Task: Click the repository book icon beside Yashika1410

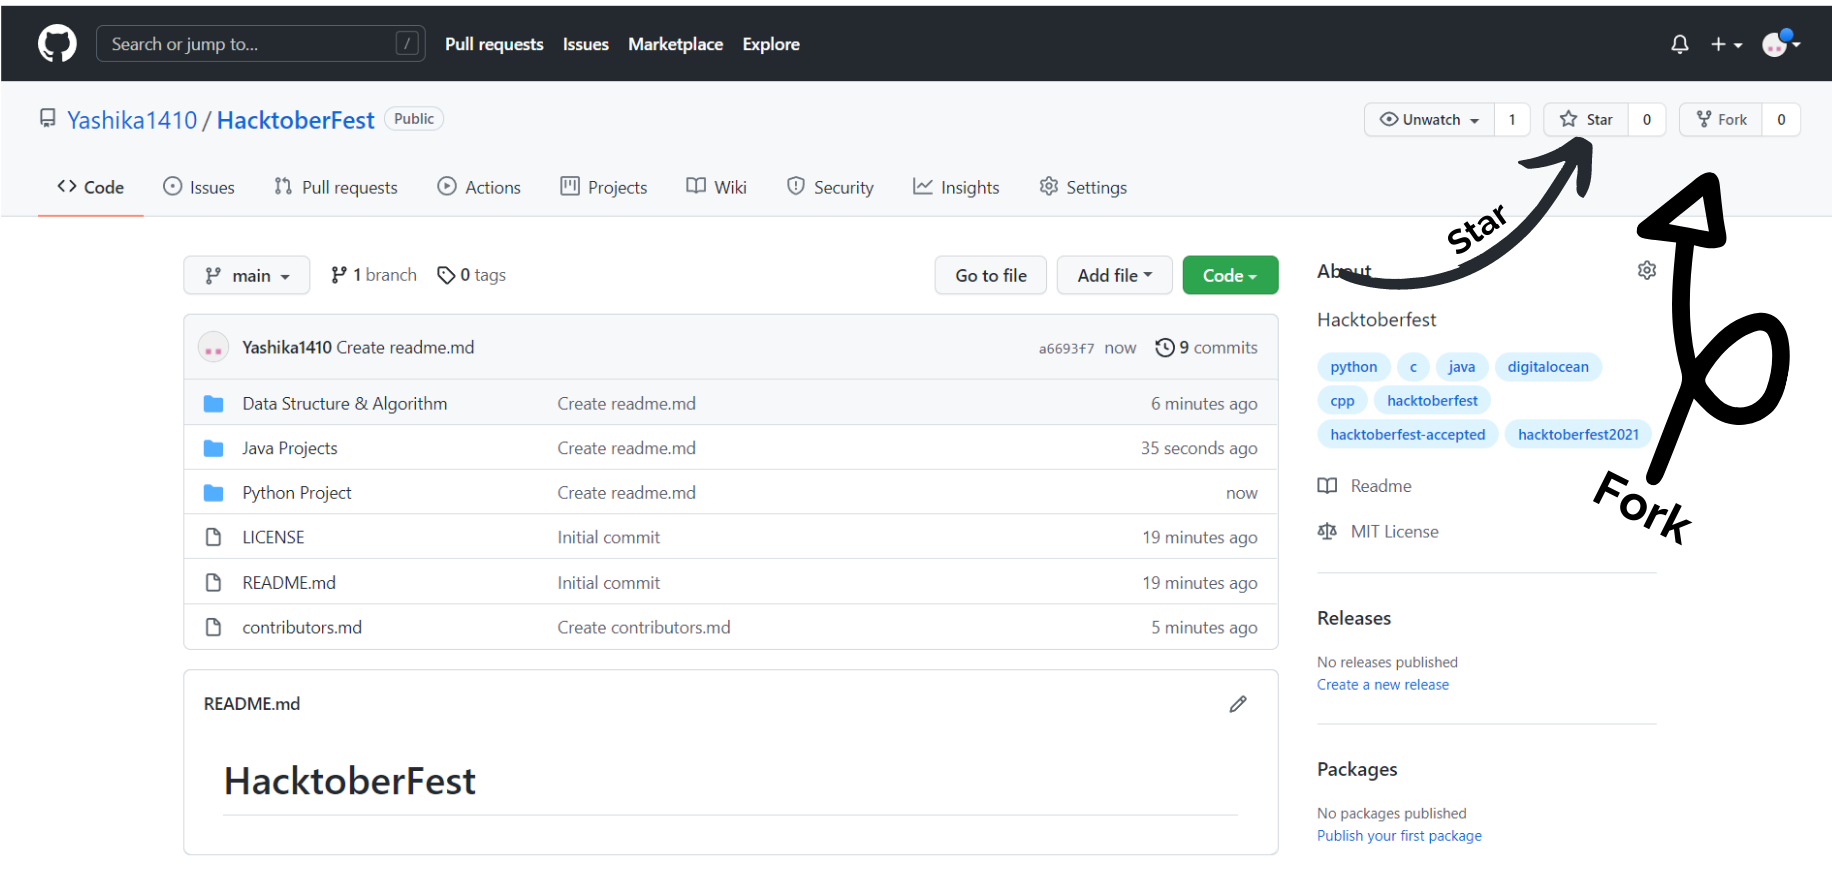Action: (x=48, y=118)
